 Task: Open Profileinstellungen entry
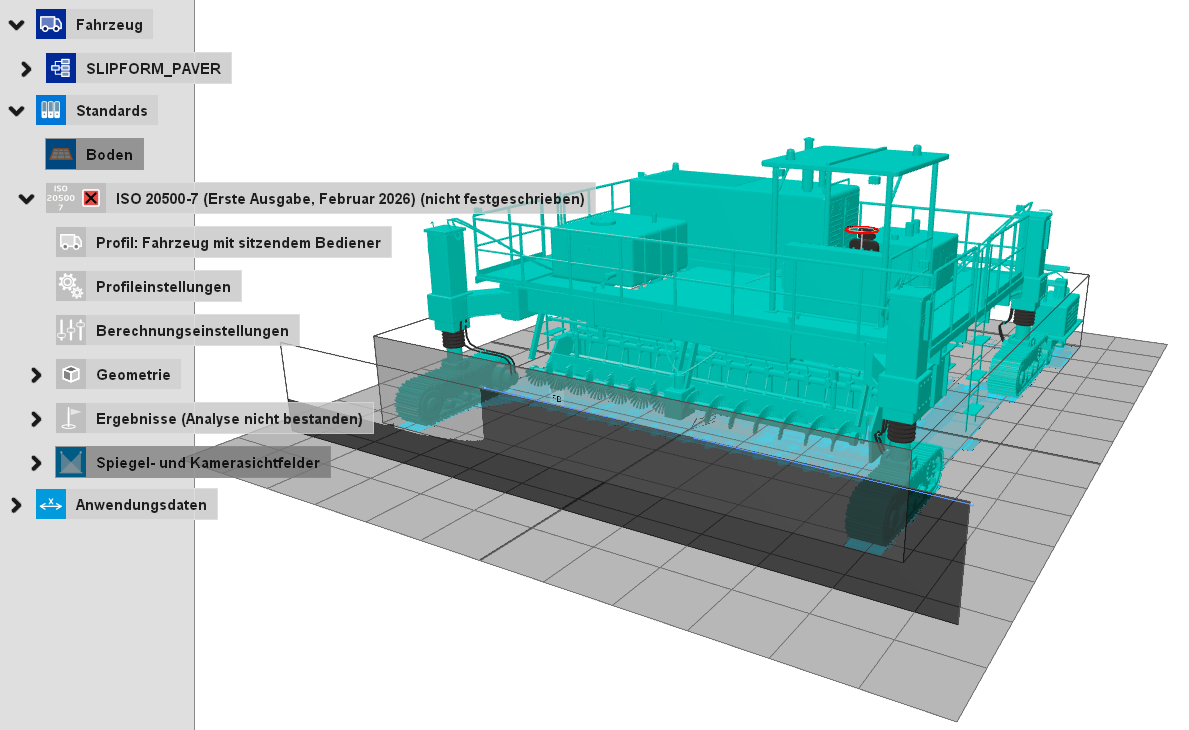(163, 287)
